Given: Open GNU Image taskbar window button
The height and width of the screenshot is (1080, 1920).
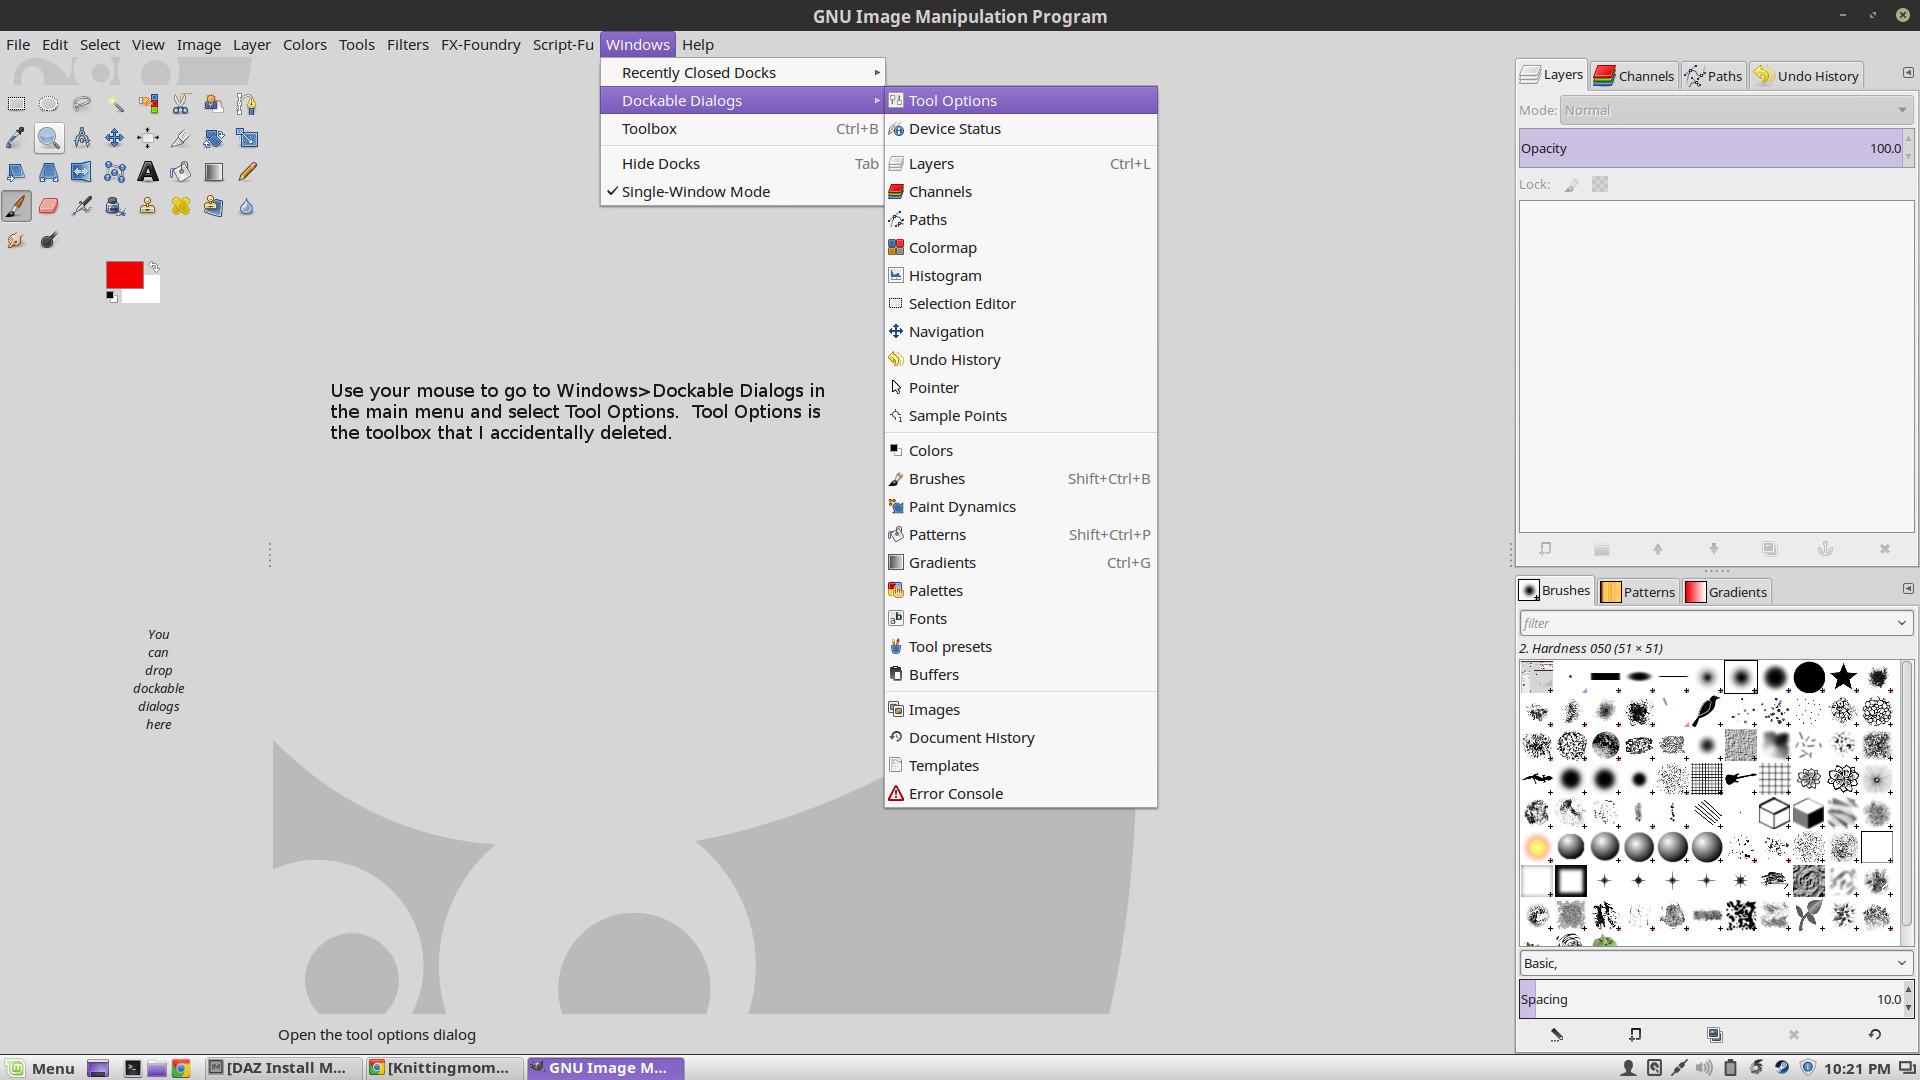Looking at the screenshot, I should tap(605, 1068).
